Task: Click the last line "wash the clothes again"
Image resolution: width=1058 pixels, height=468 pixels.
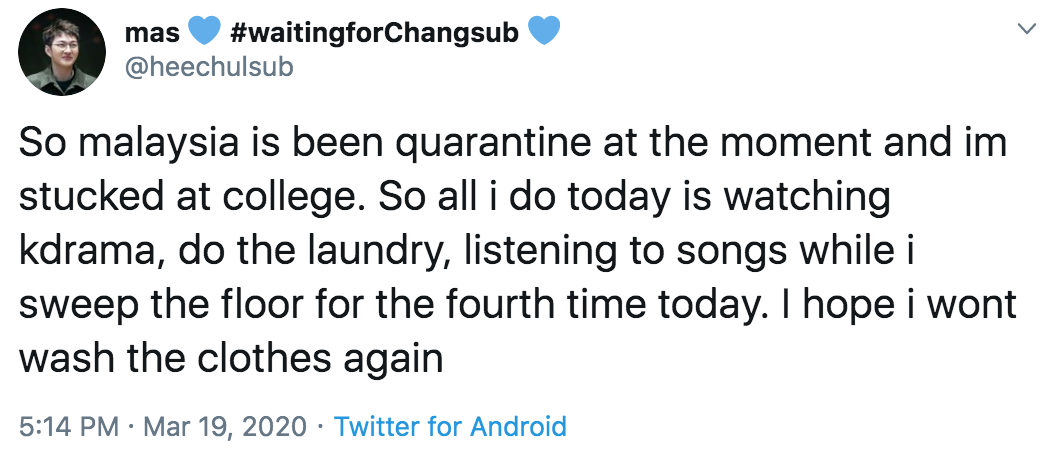Action: coord(230,359)
